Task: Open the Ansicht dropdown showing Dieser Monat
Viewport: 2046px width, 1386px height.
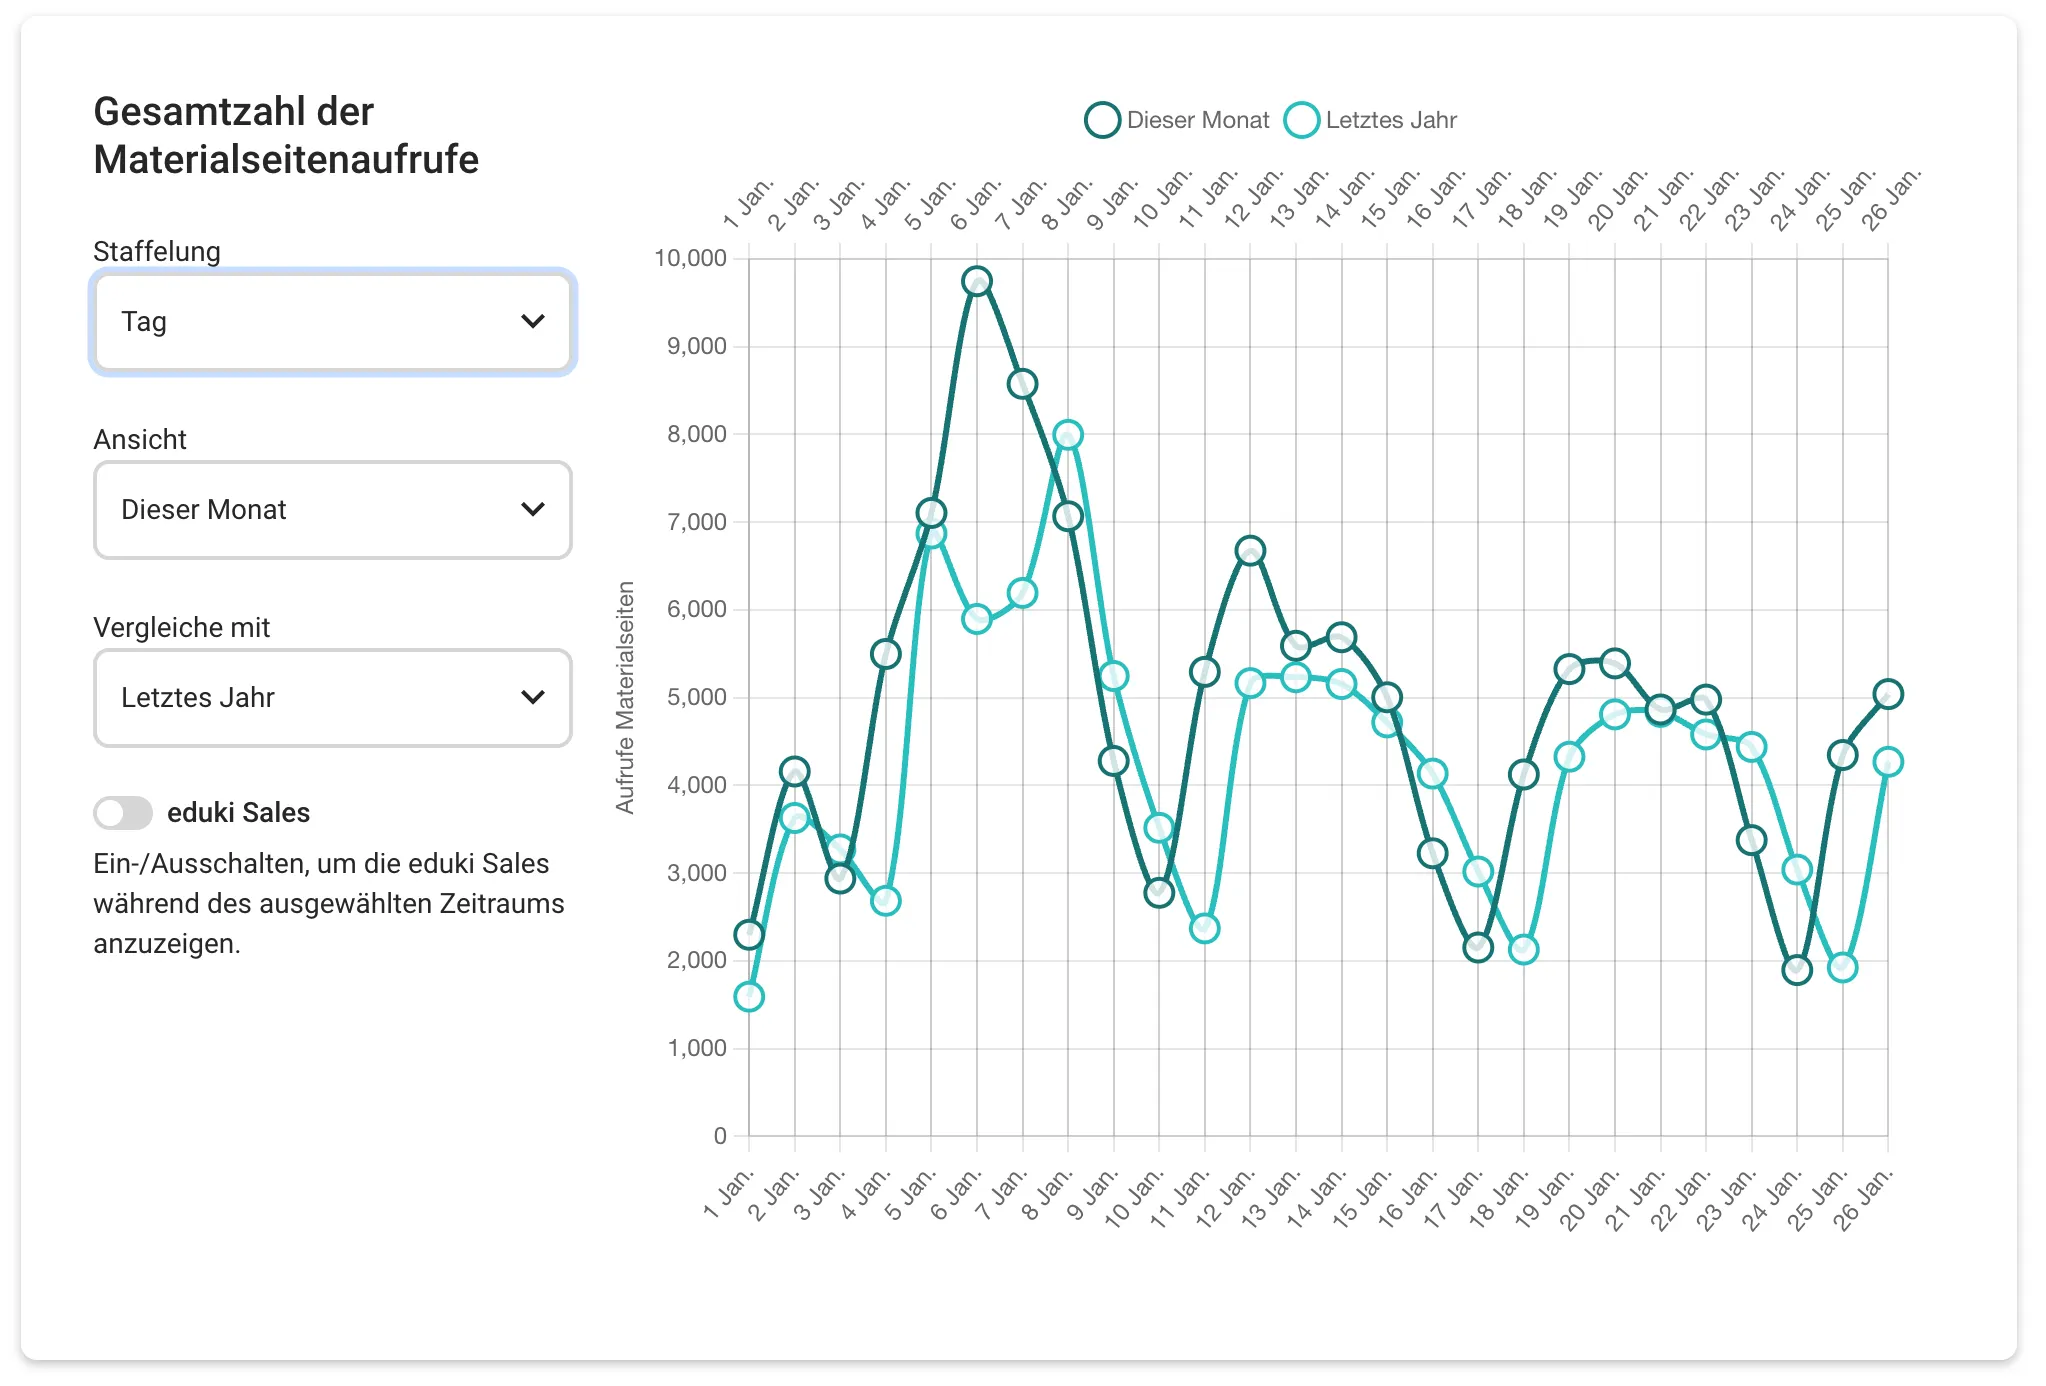Action: coord(332,510)
